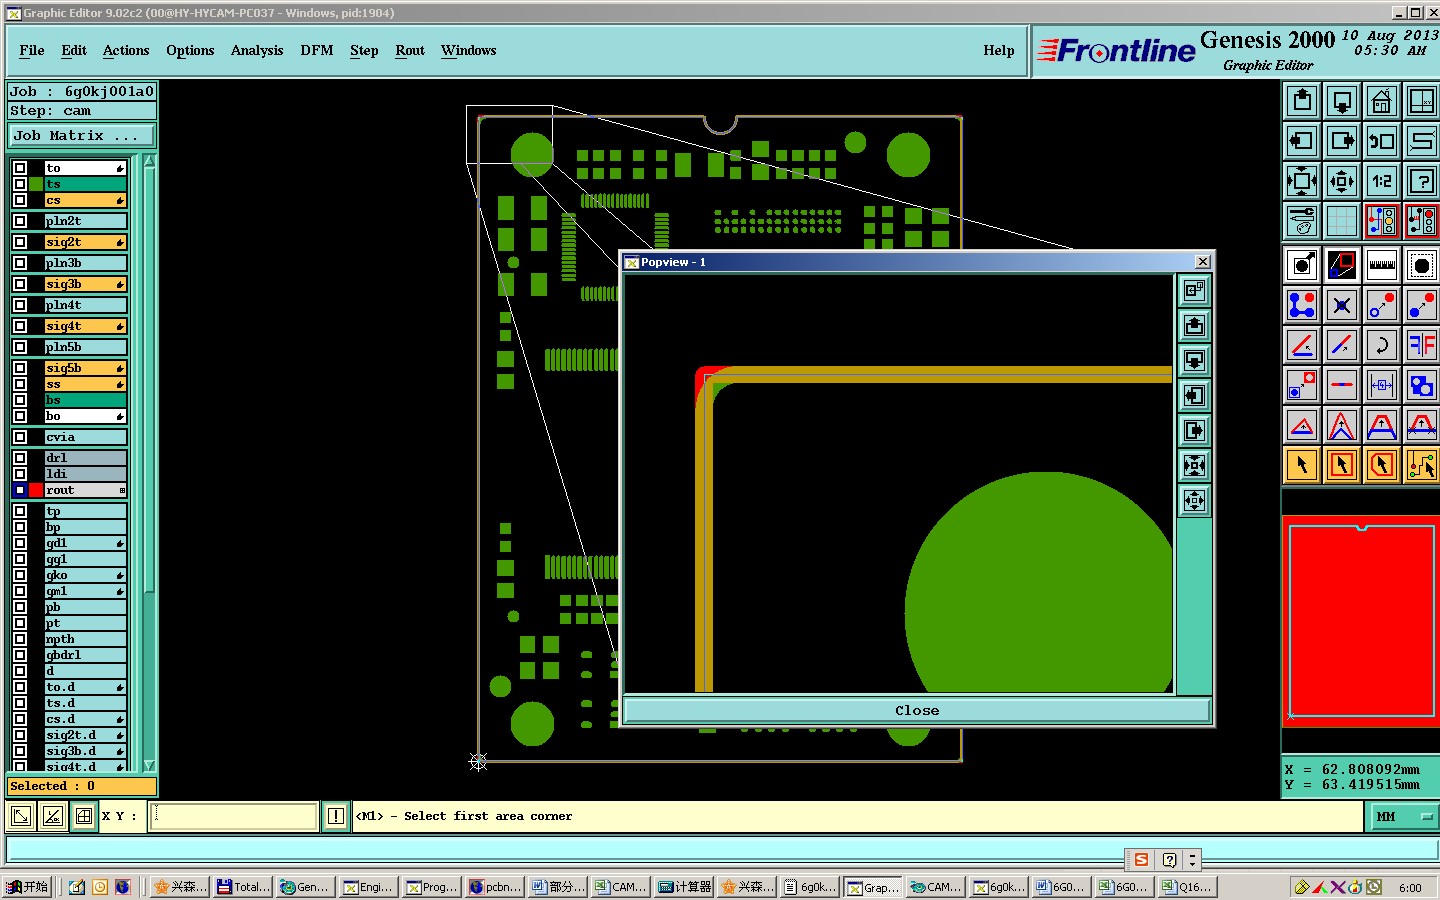Open the Rout menu
The height and width of the screenshot is (900, 1440).
(410, 51)
